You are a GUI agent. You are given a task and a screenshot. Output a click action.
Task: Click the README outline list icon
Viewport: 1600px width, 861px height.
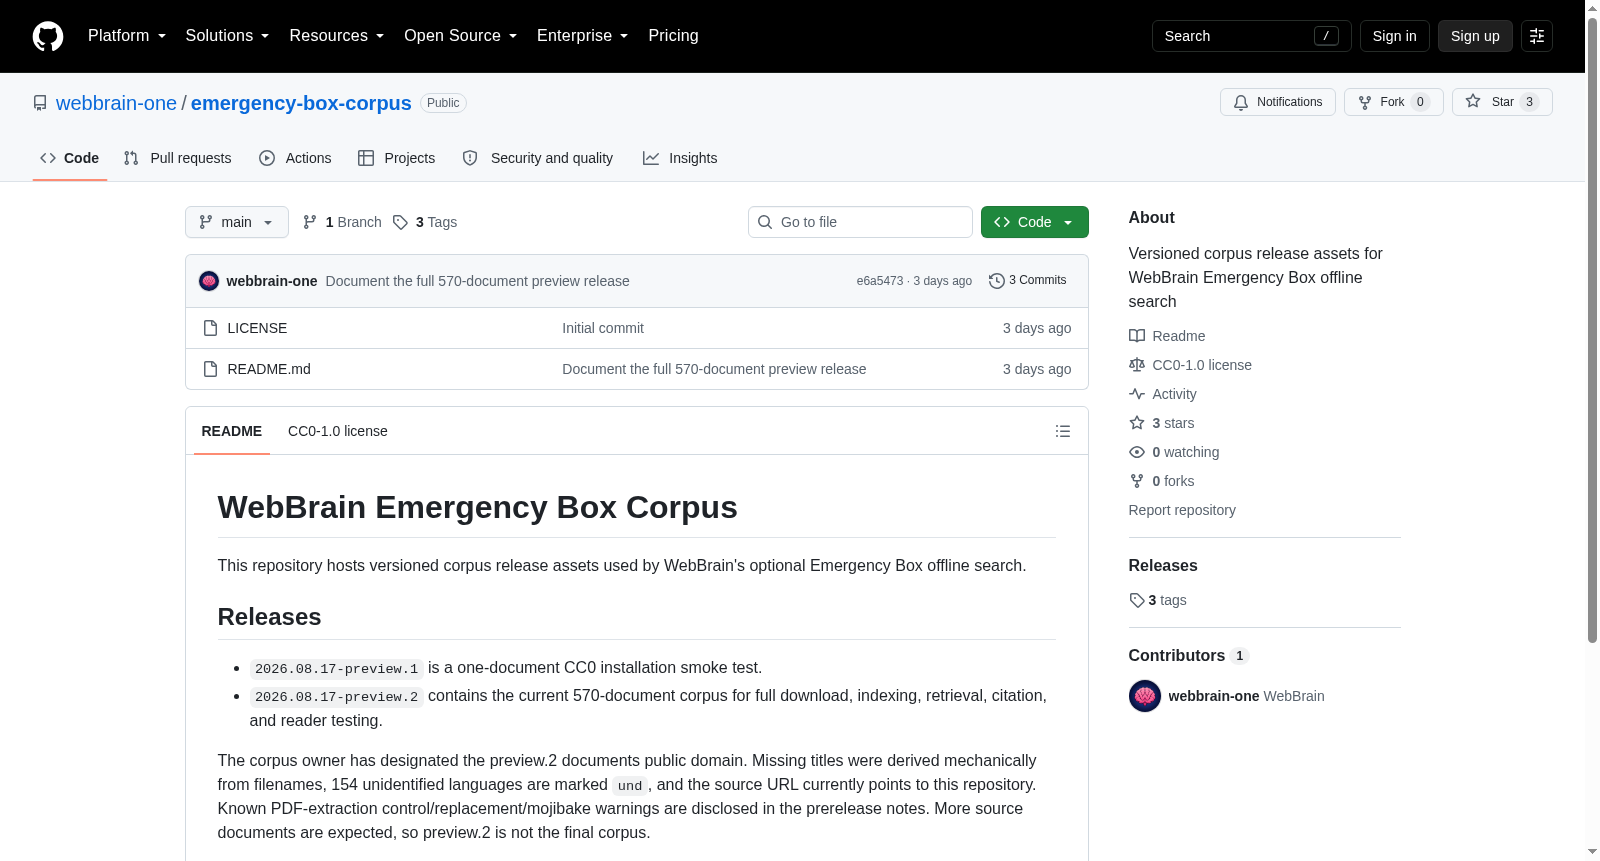click(1063, 431)
